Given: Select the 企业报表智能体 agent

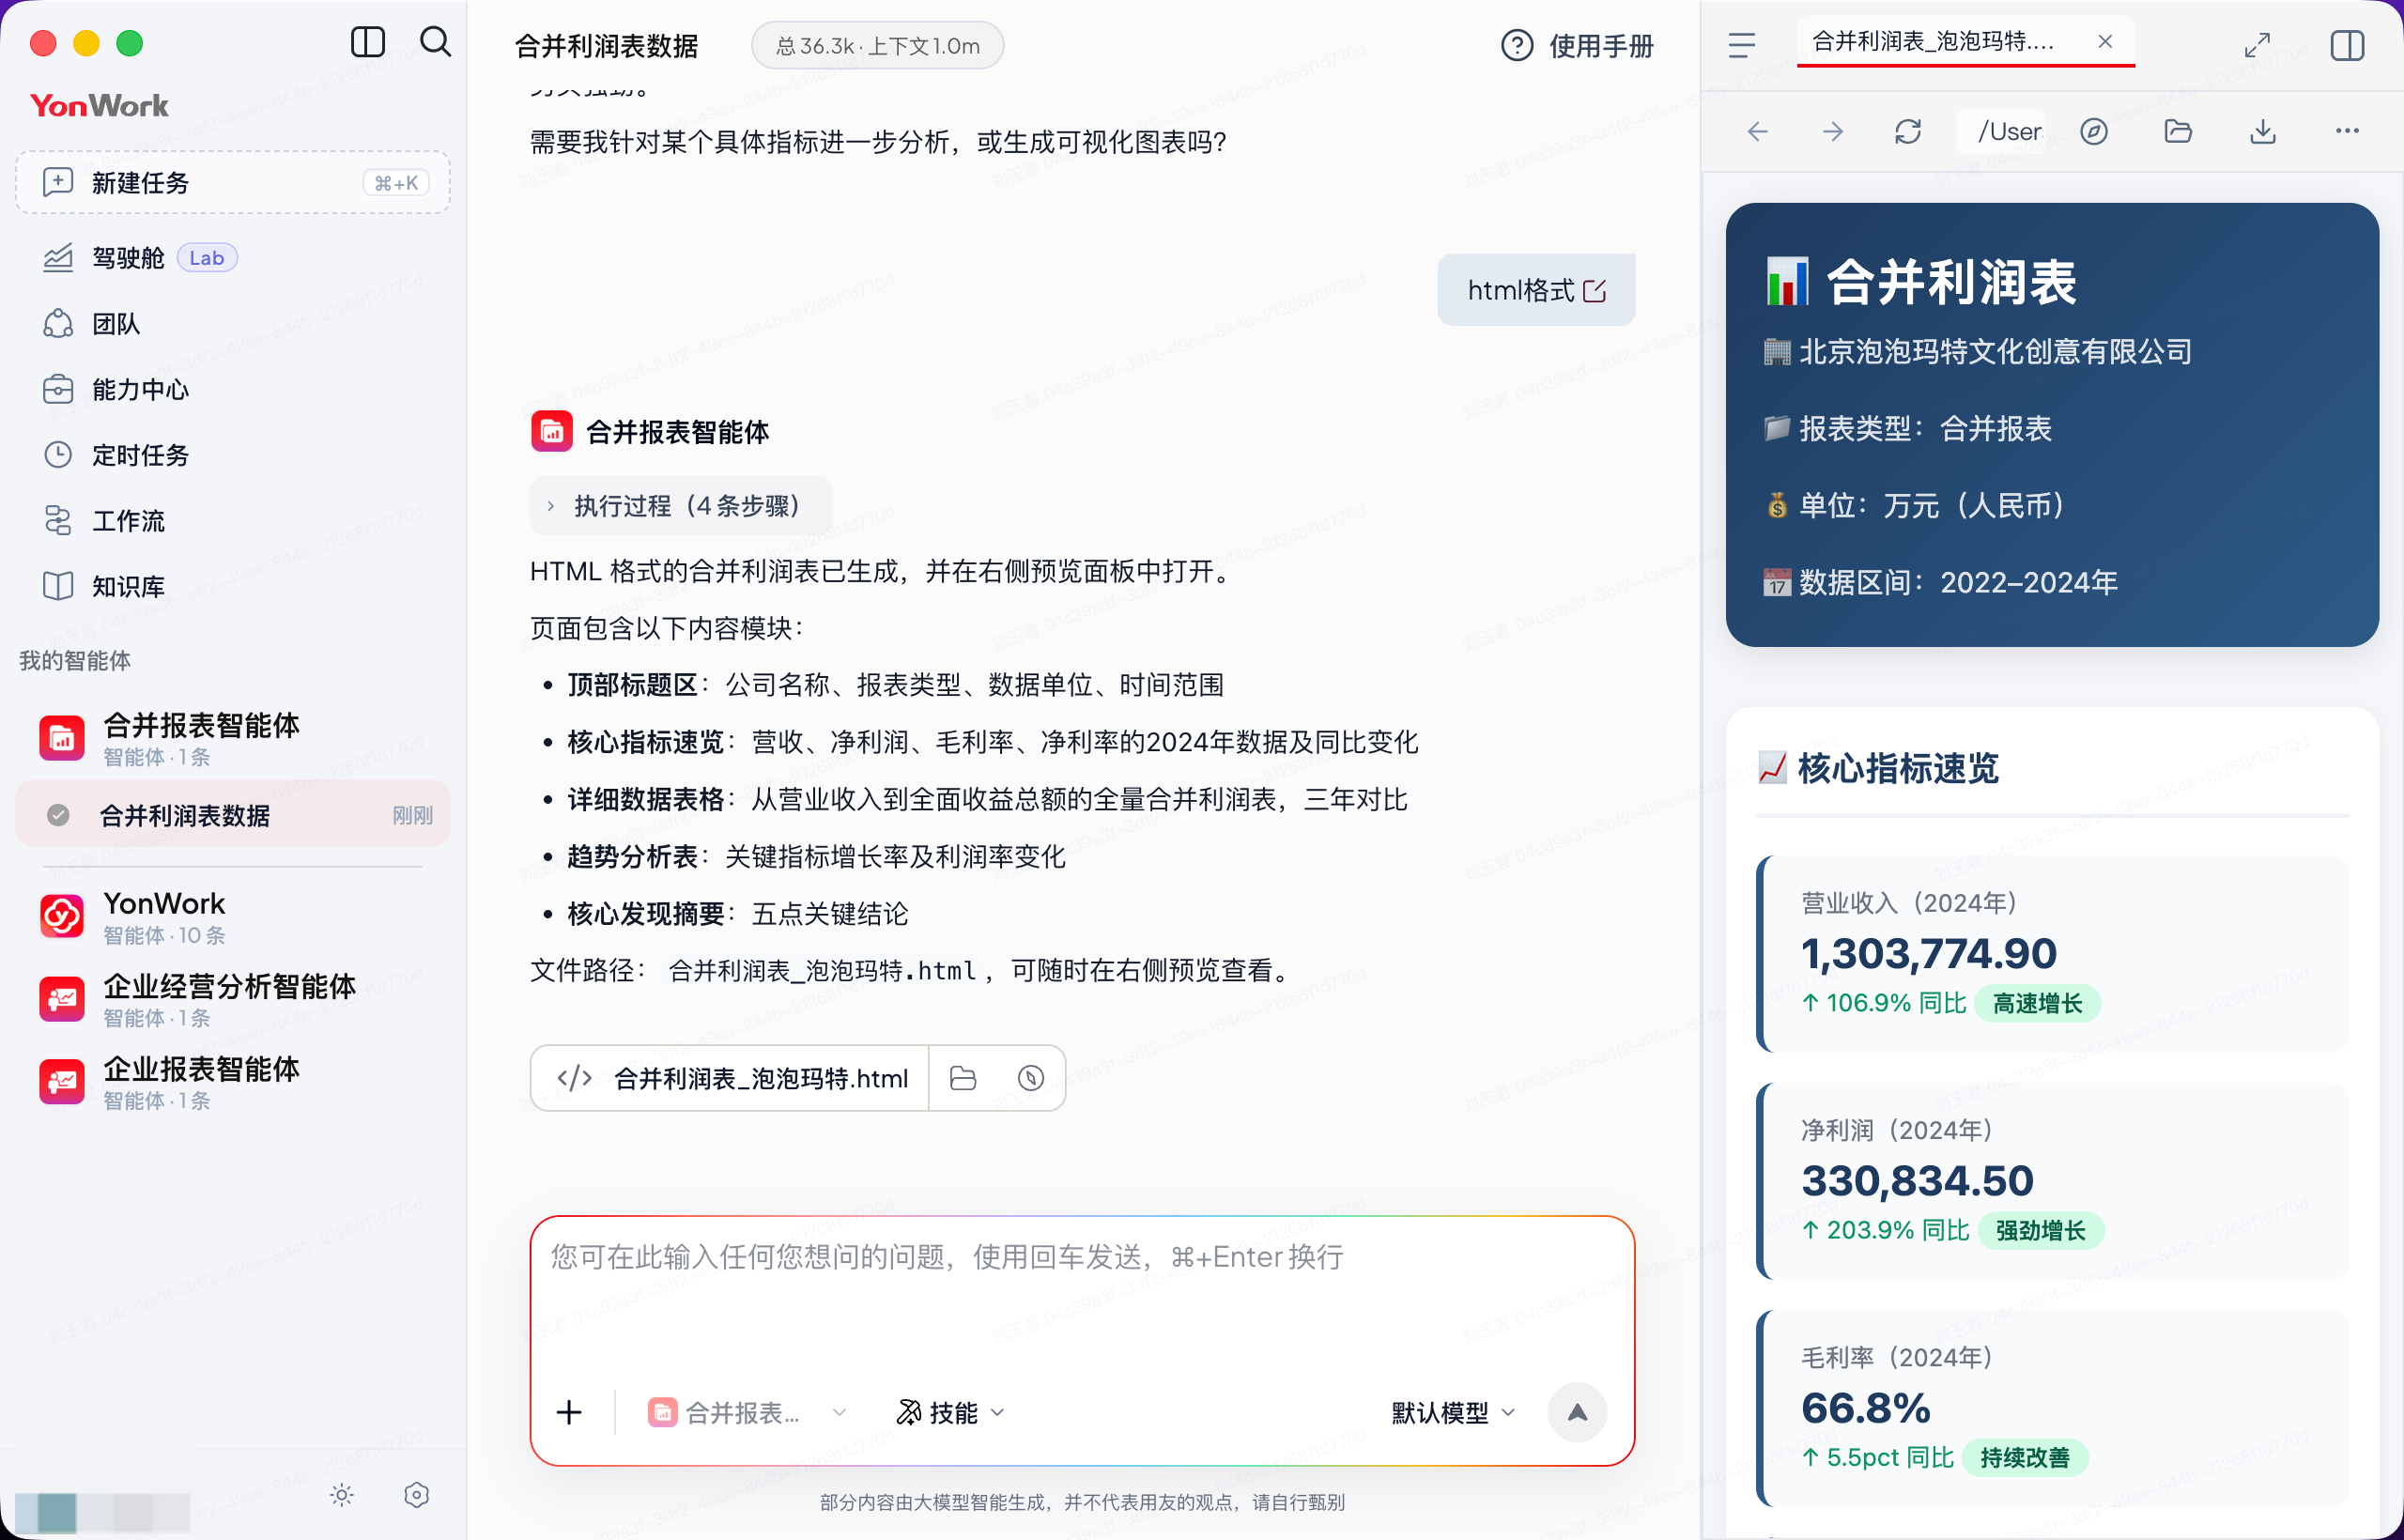Looking at the screenshot, I should pos(233,1082).
